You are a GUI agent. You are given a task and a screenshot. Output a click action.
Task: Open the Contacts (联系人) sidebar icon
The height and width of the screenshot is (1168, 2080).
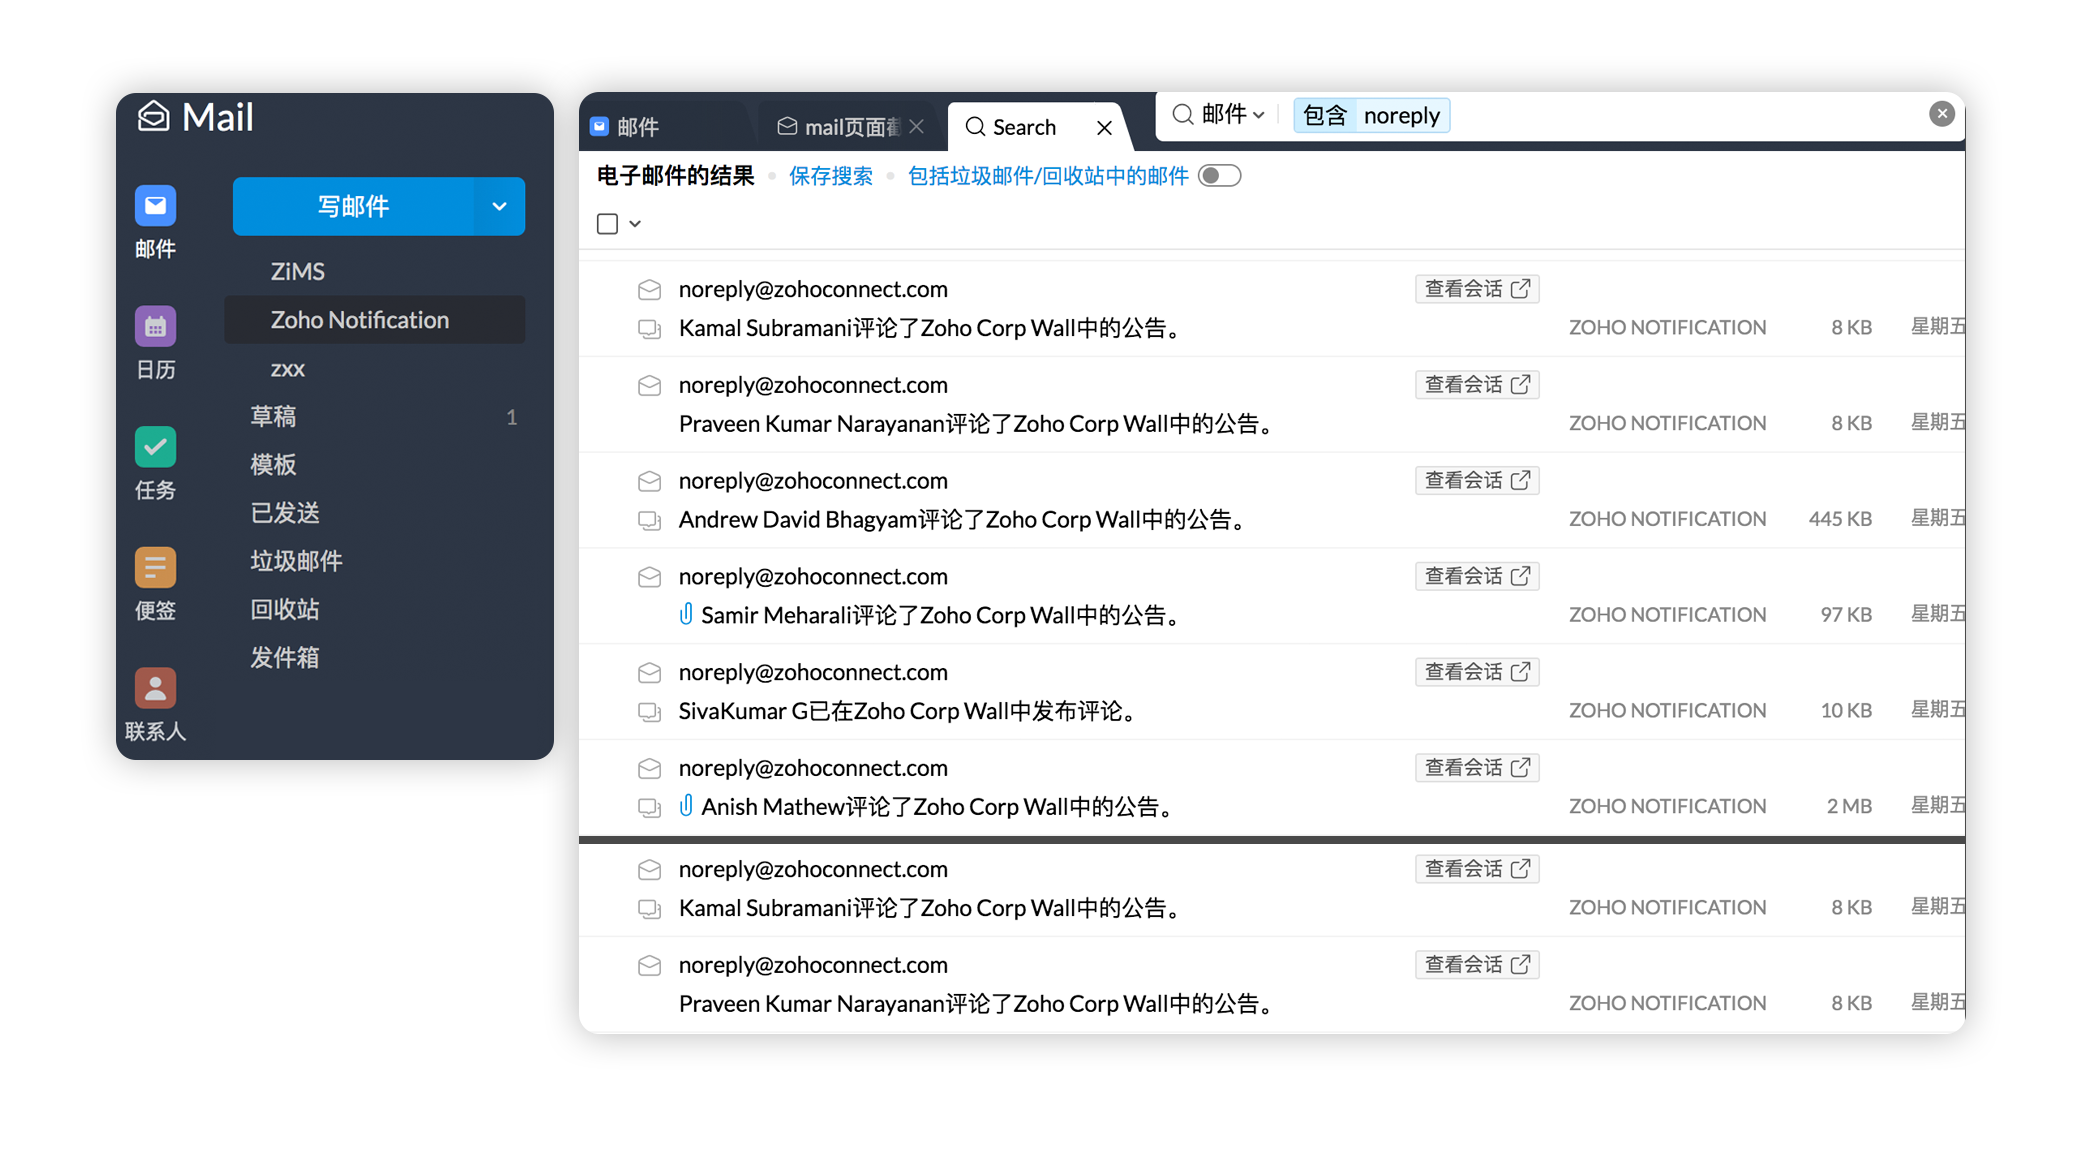click(x=155, y=688)
